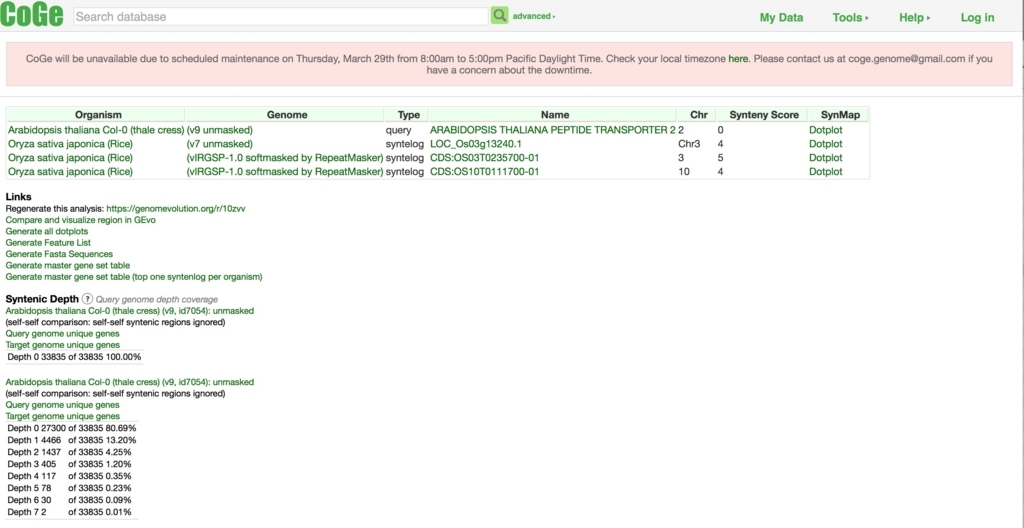Screen dimensions: 1024x528
Task: Open first Query genome unique genes link
Action: click(62, 333)
